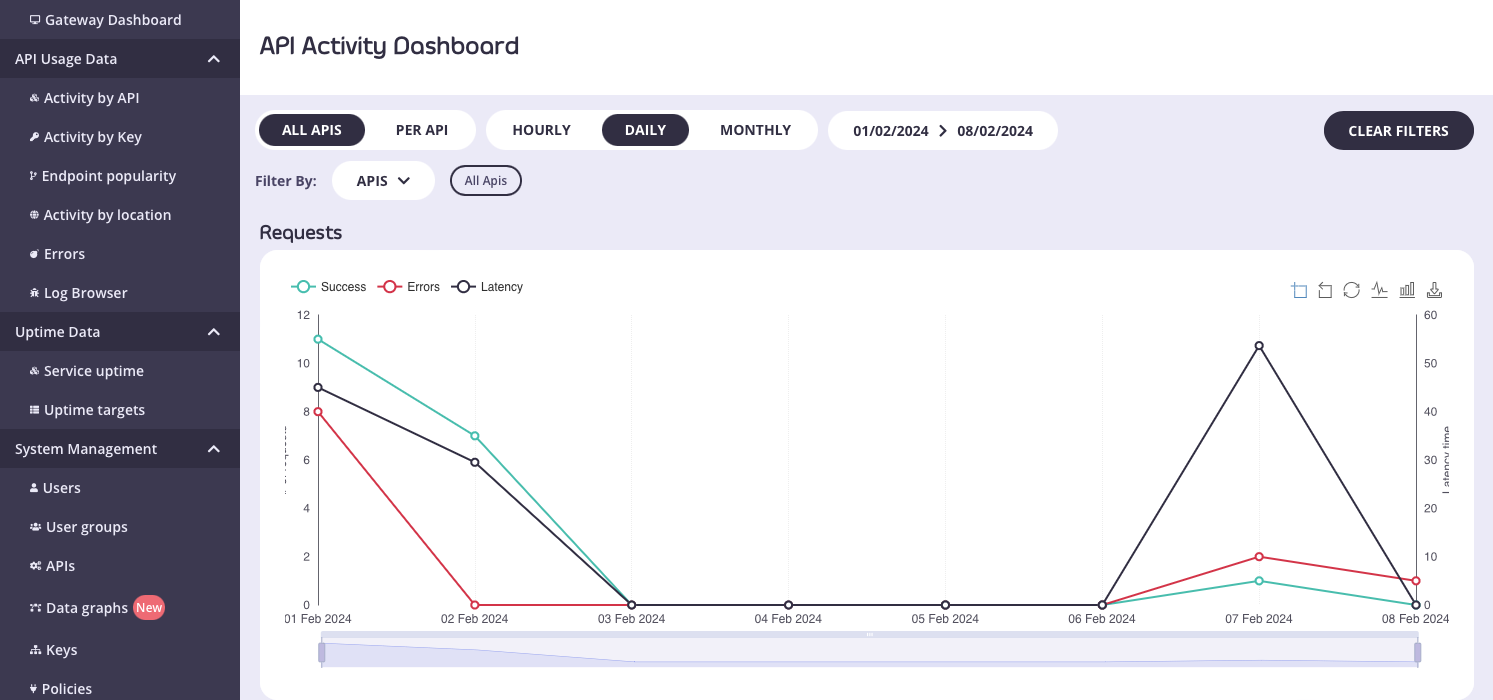The image size is (1493, 700).
Task: Hide the Latency line via legend
Action: pos(487,287)
